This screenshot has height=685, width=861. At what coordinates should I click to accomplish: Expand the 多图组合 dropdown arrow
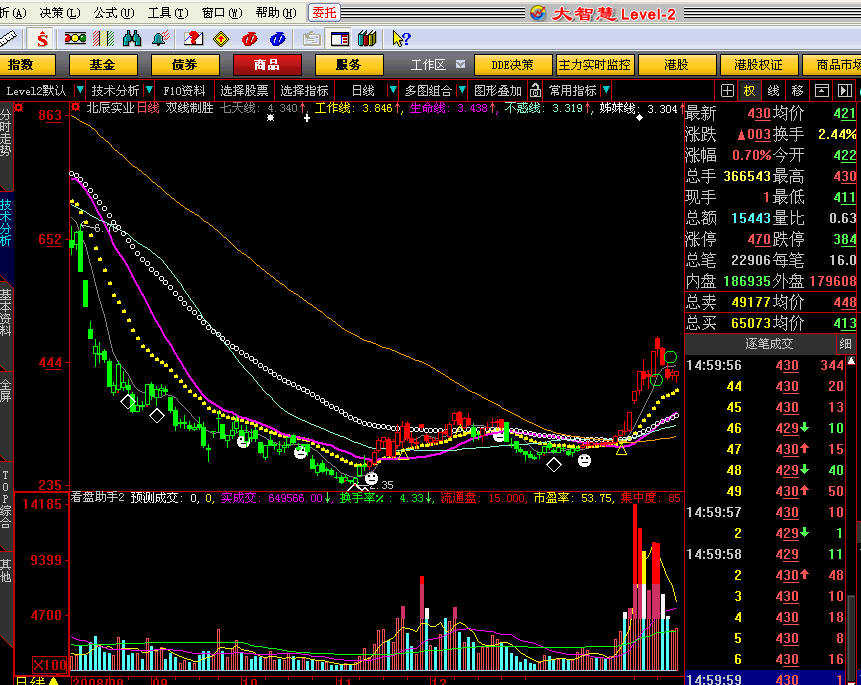pos(462,90)
